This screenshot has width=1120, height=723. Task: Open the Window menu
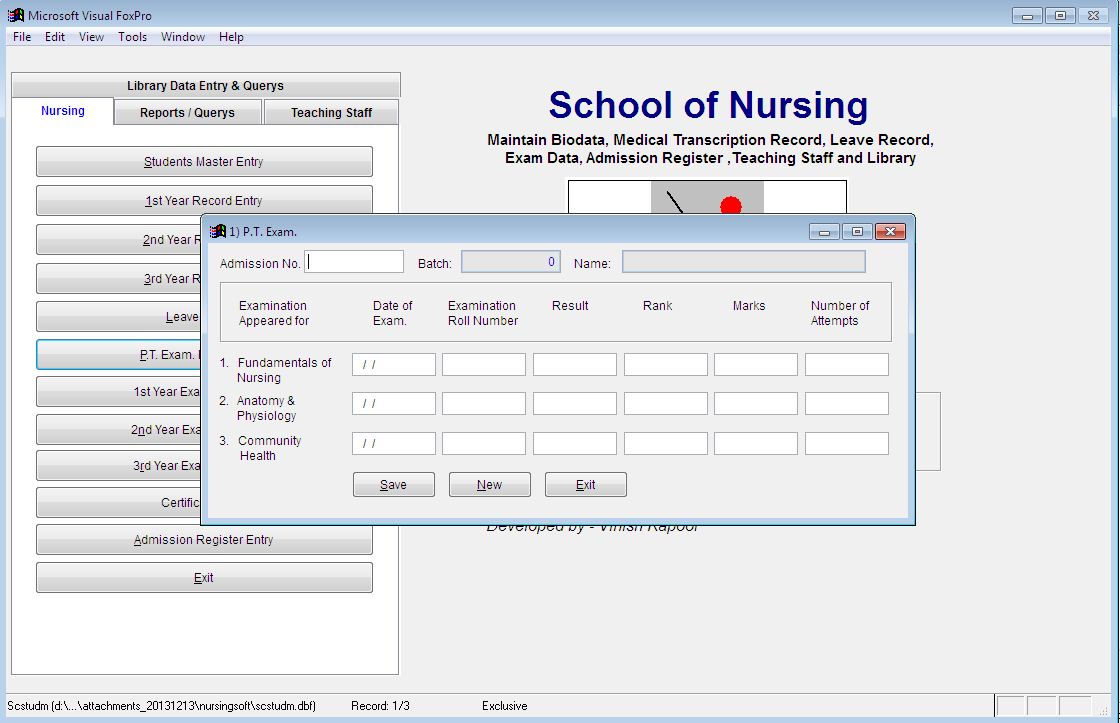pyautogui.click(x=183, y=37)
